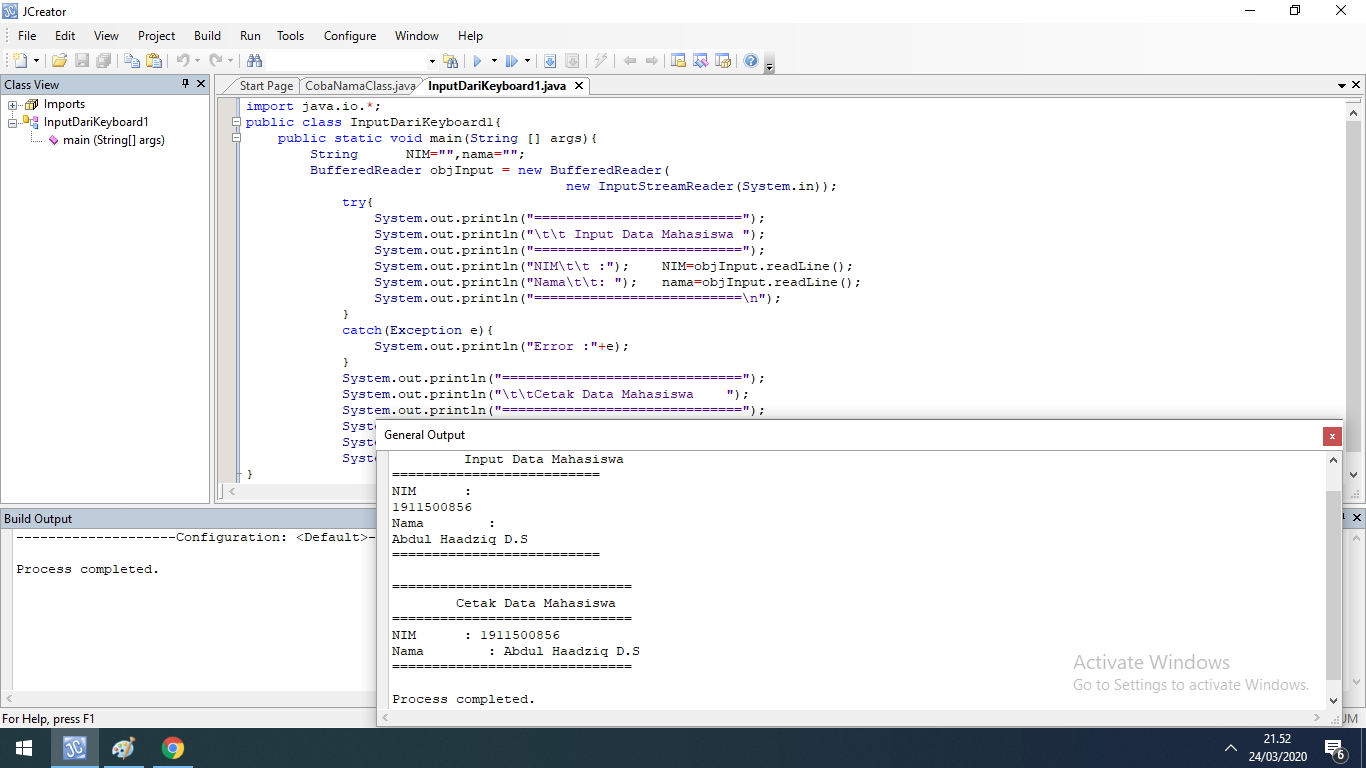
Task: Collapse the main method code fold
Action: click(236, 138)
